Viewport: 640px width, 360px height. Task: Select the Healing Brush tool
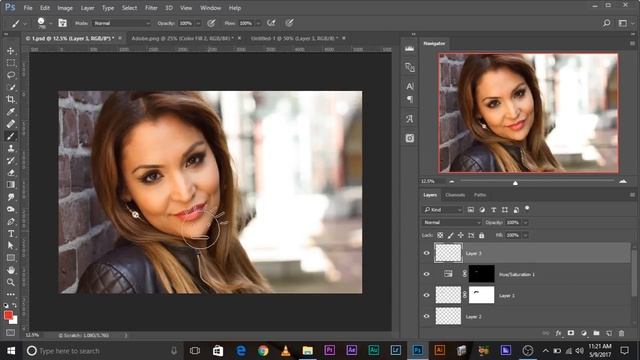click(x=11, y=124)
